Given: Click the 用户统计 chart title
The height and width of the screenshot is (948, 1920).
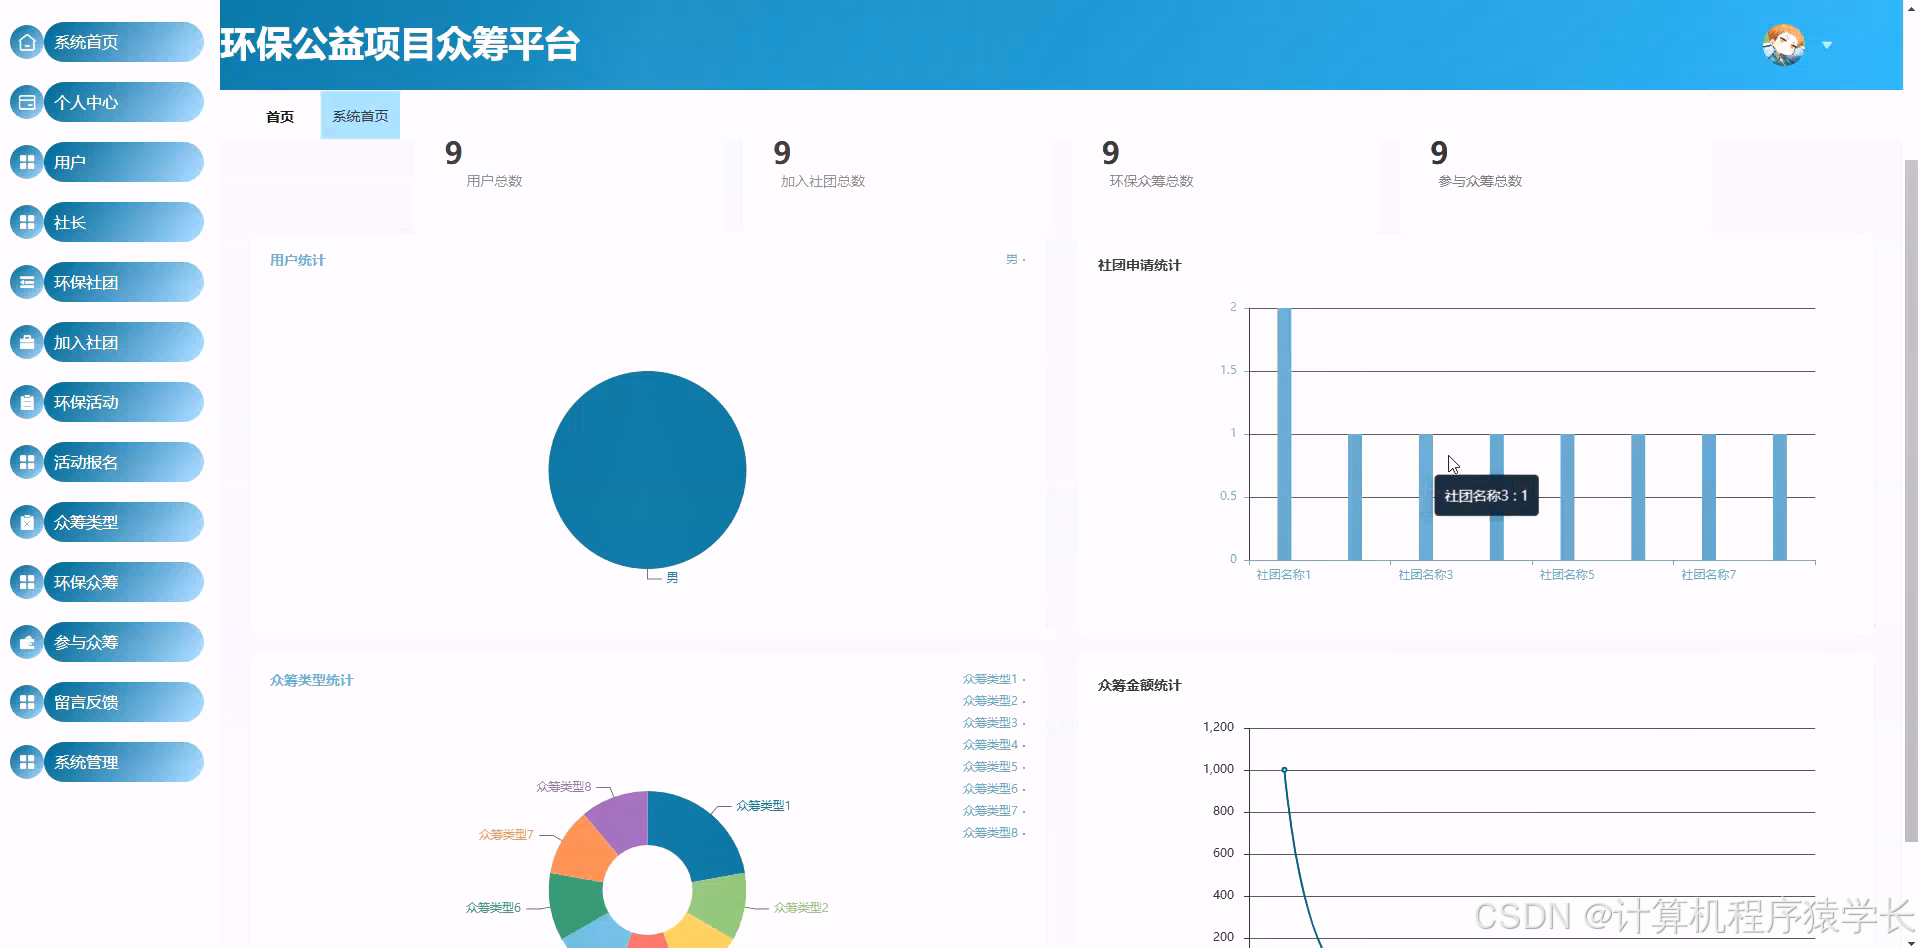Looking at the screenshot, I should tap(297, 260).
